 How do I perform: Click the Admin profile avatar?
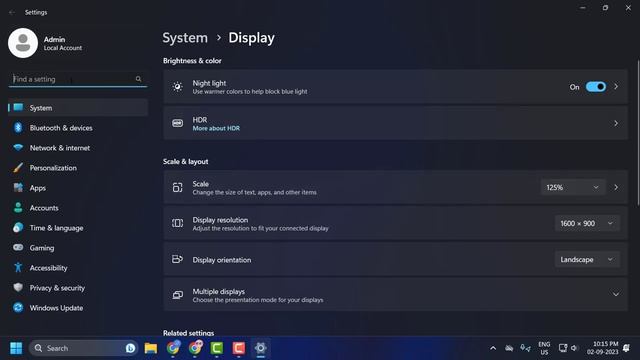[23, 43]
